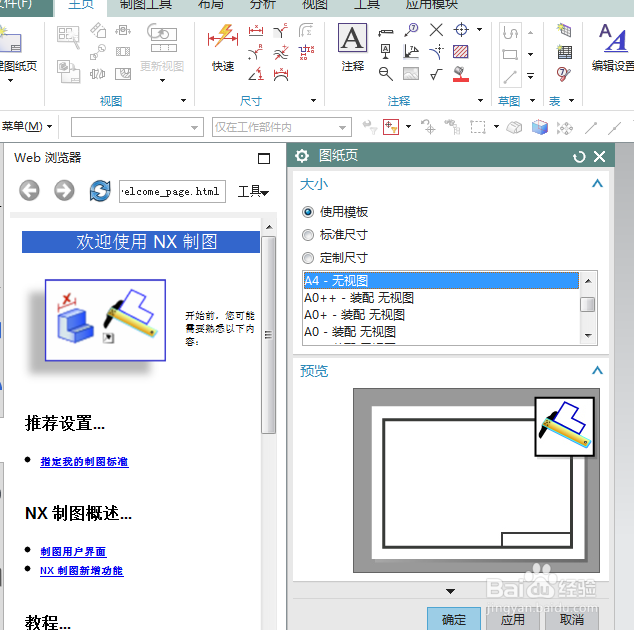Click the 取消 button

point(571,619)
